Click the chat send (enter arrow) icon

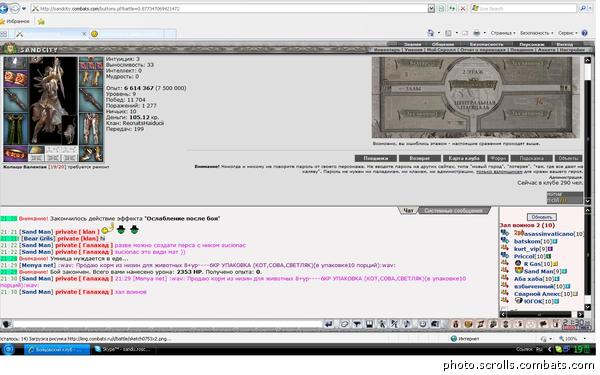329,324
